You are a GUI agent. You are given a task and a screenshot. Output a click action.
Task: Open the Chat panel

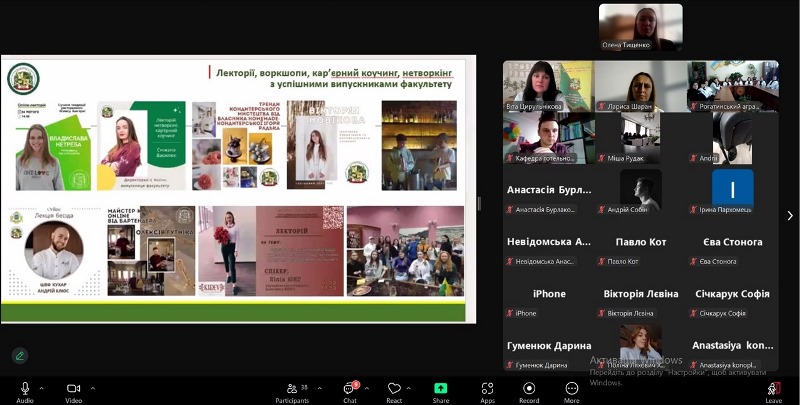click(x=349, y=388)
